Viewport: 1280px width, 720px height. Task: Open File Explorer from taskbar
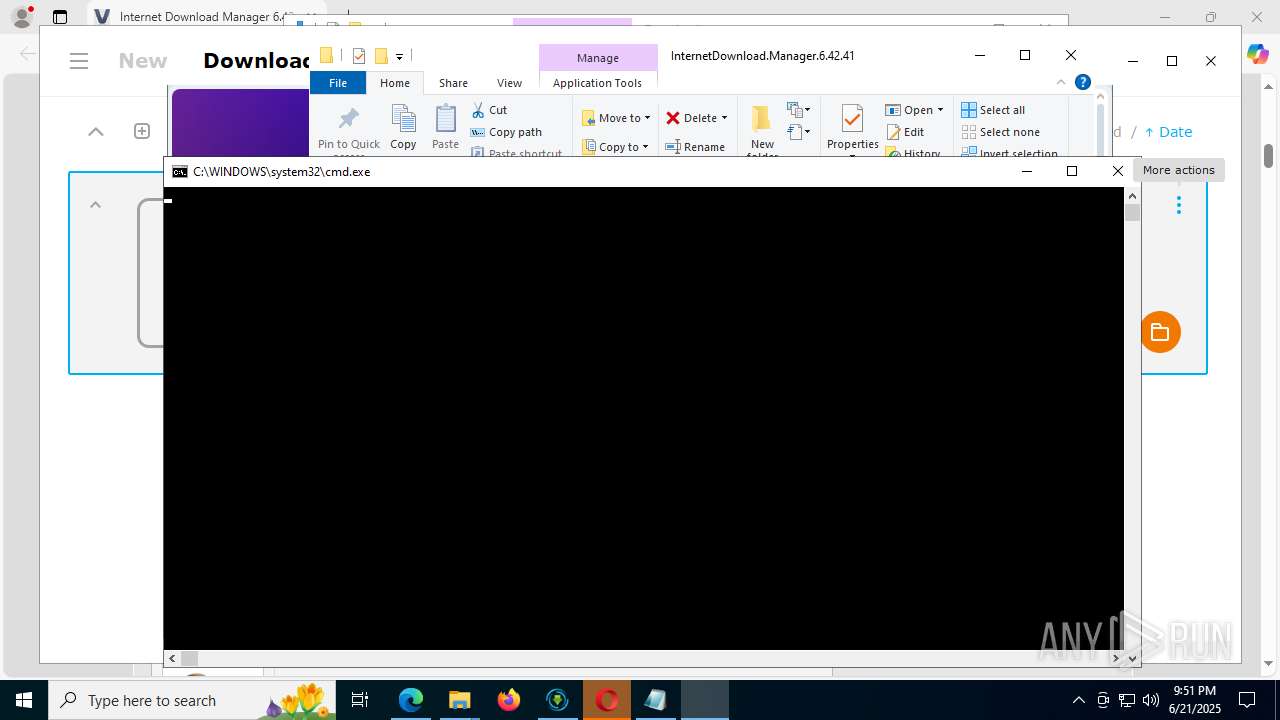click(x=460, y=700)
